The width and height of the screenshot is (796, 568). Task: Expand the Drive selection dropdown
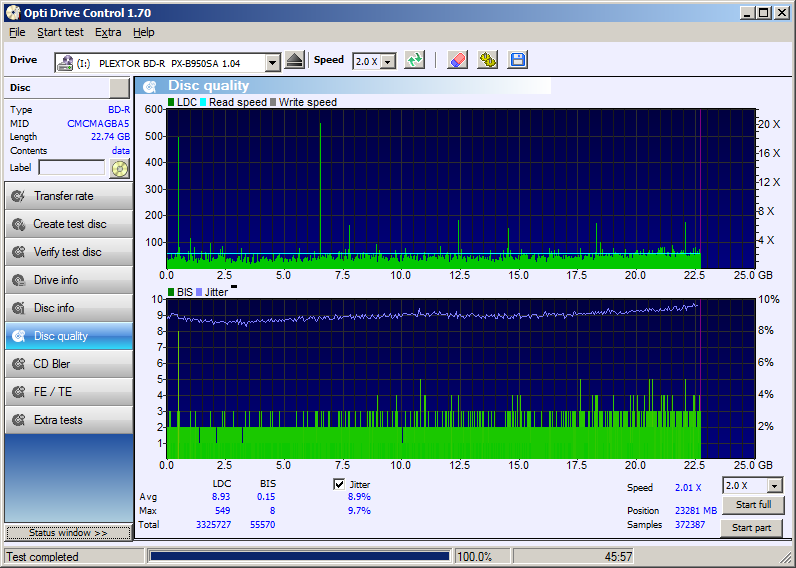[273, 63]
